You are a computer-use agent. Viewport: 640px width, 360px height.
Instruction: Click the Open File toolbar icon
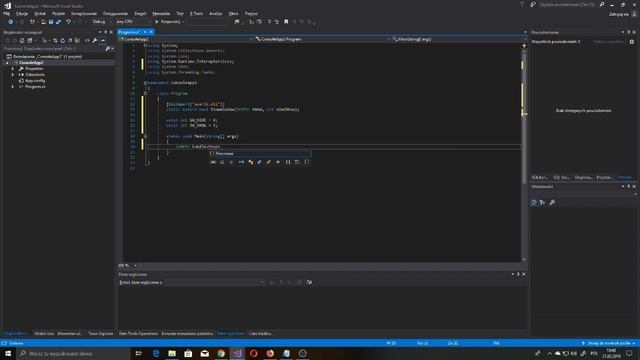pos(43,22)
